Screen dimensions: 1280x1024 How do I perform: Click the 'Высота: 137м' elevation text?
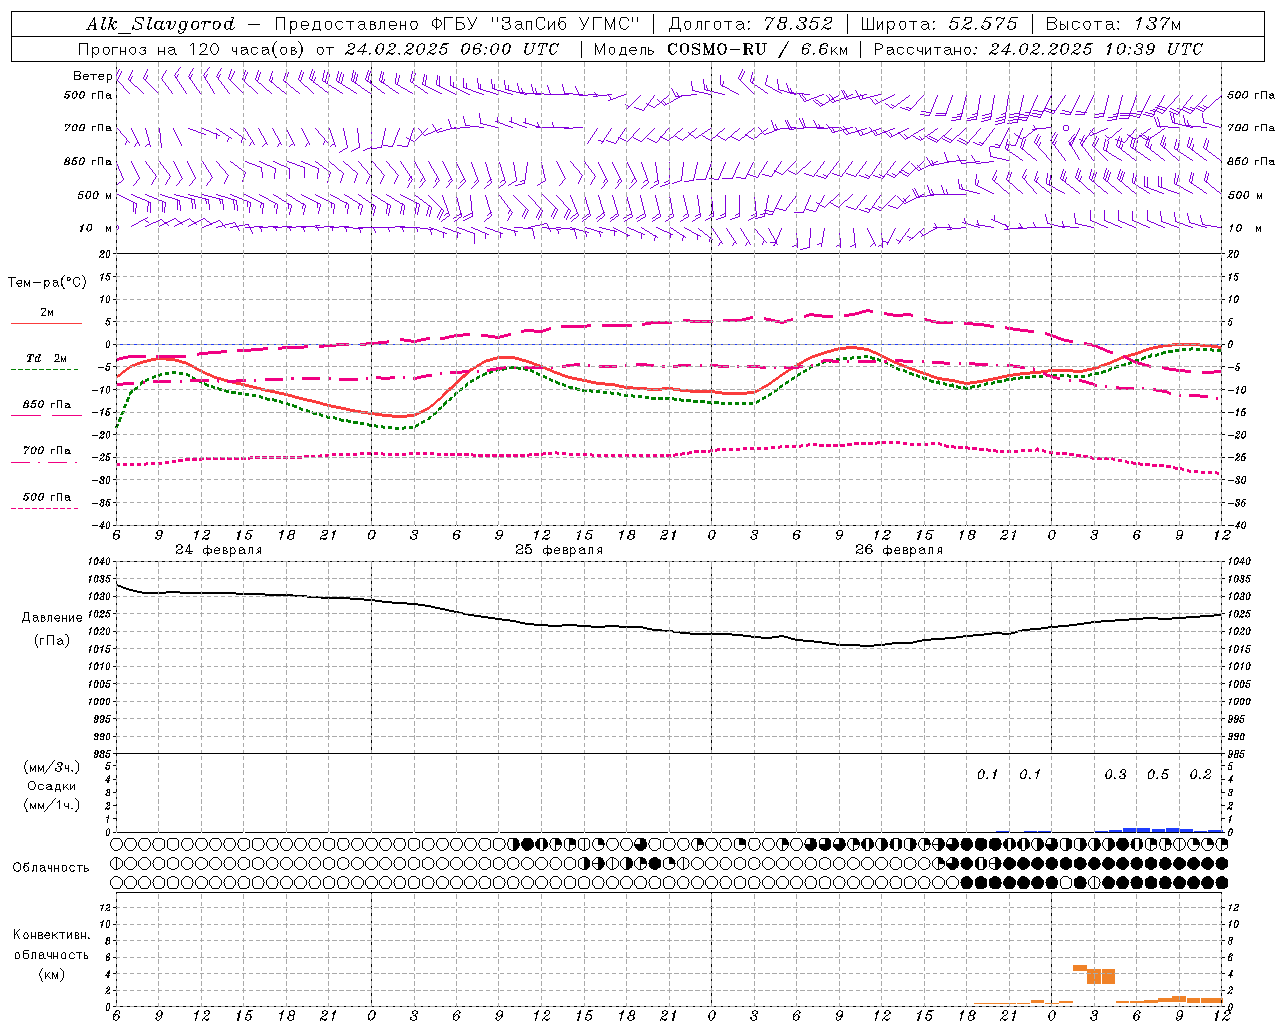1113,24
